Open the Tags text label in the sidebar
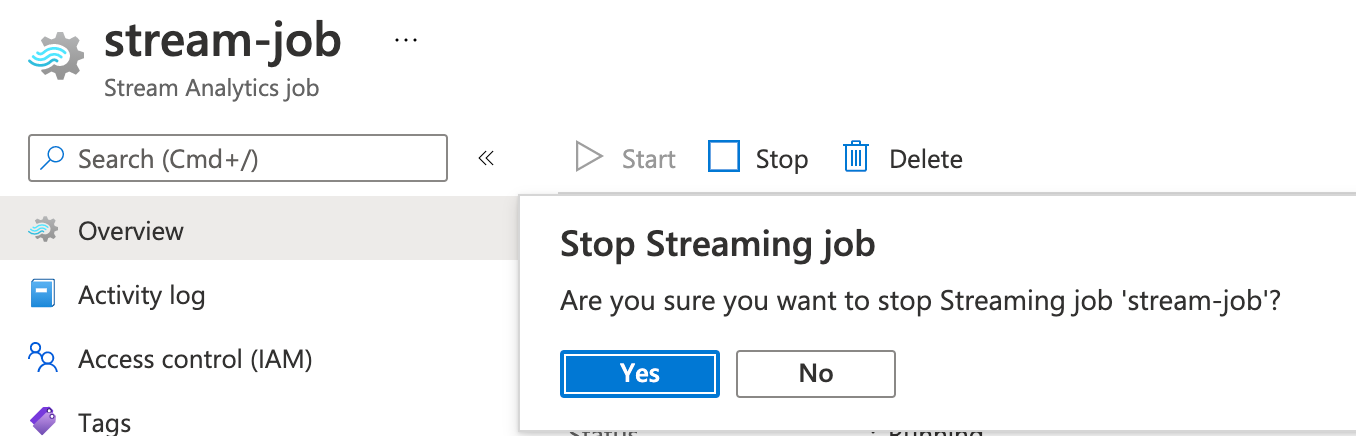Image resolution: width=1356 pixels, height=436 pixels. point(105,422)
